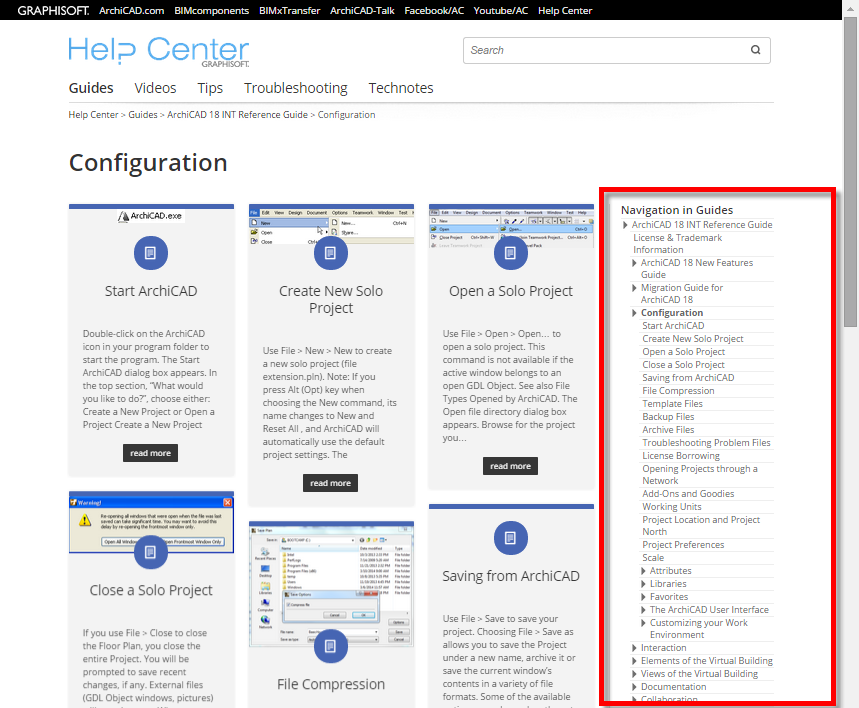
Task: Click the page vertical scrollbar thumb
Action: pos(850,172)
